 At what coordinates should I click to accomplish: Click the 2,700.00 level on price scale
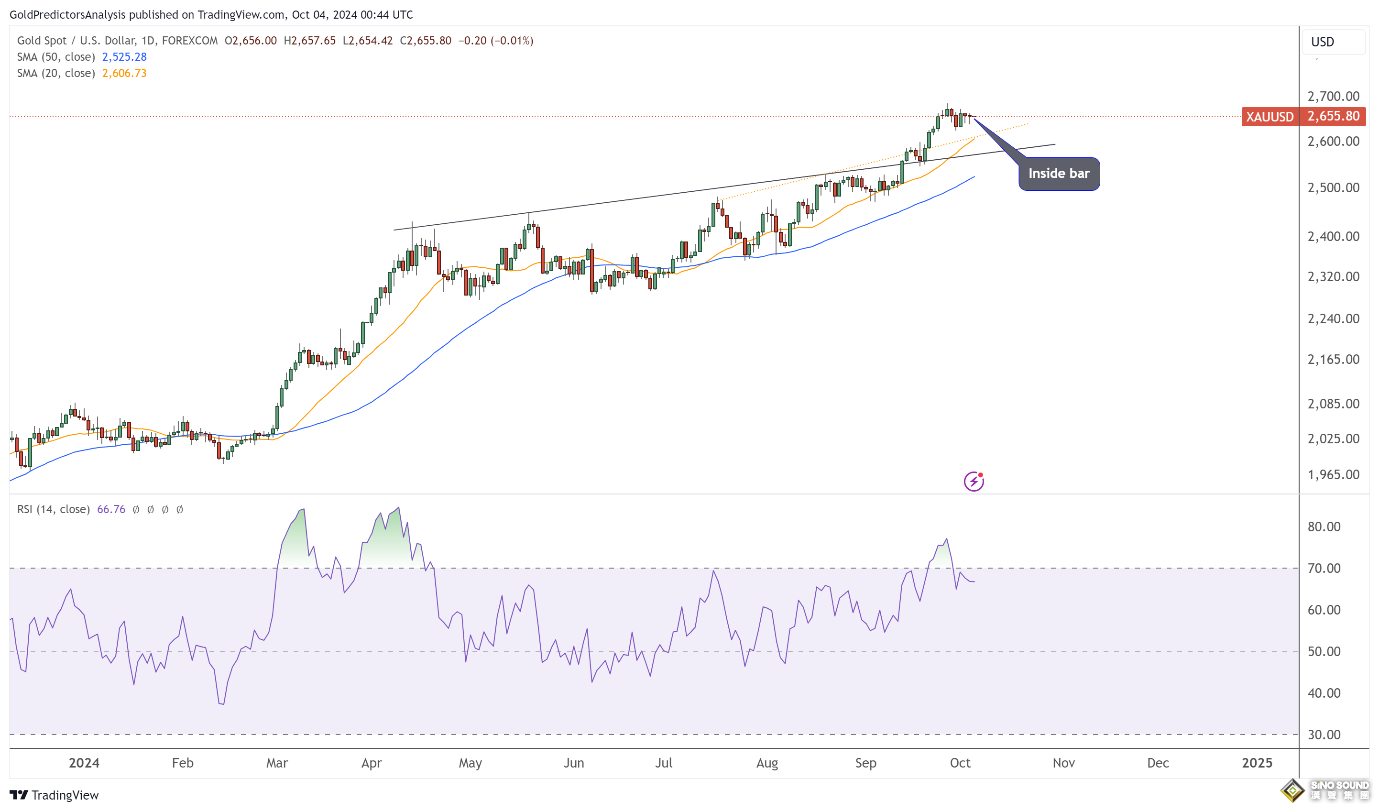click(1333, 97)
